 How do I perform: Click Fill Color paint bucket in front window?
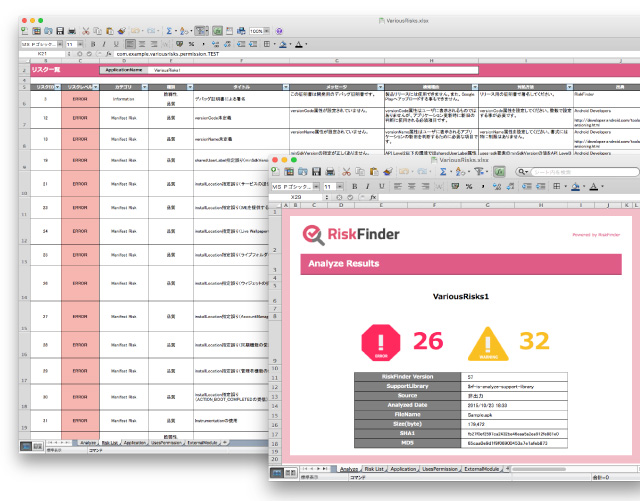pyautogui.click(x=576, y=186)
